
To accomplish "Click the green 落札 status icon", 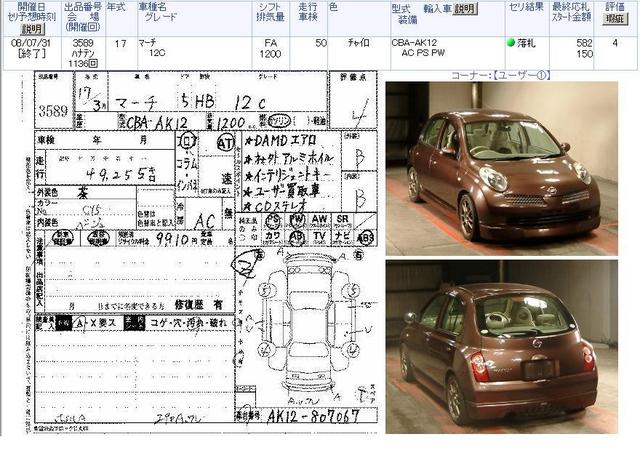I will click(x=510, y=42).
